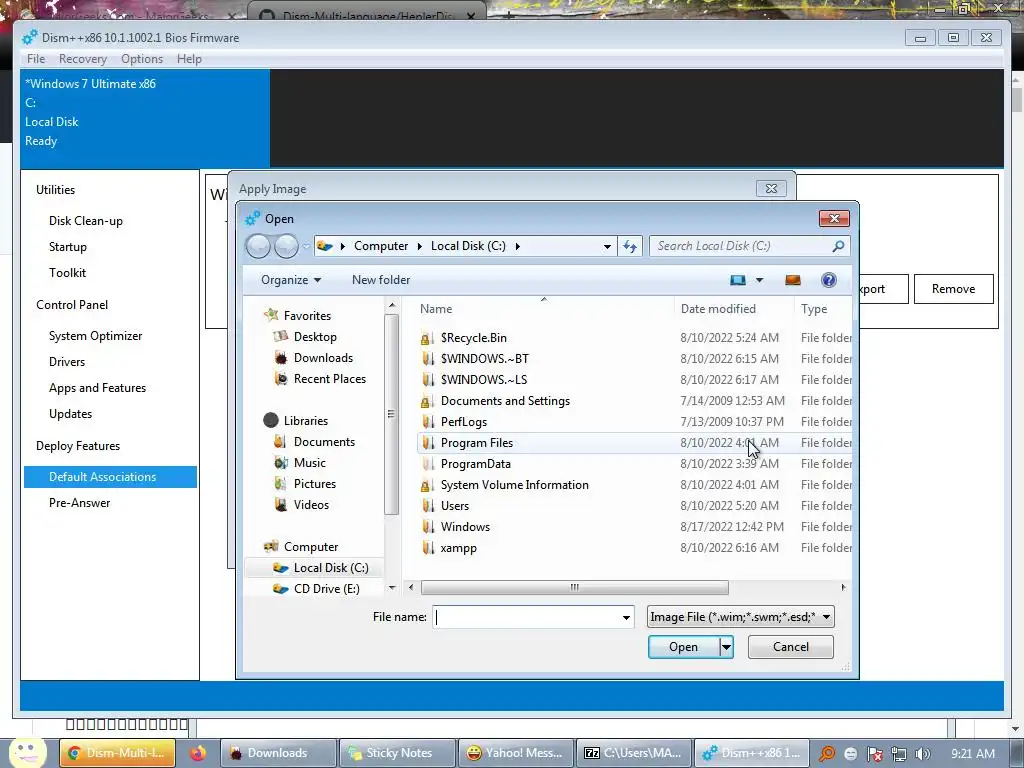Click the Cancel button
The width and height of the screenshot is (1024, 768).
pyautogui.click(x=791, y=647)
